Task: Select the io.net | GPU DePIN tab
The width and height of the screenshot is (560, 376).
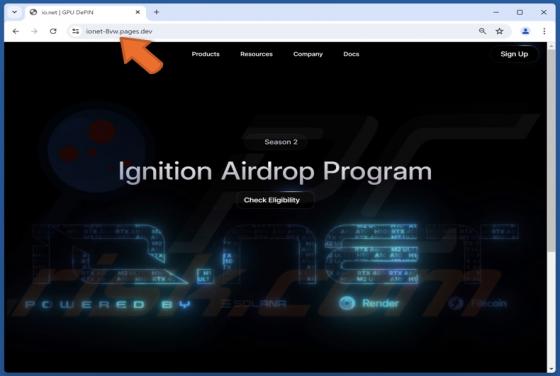Action: pyautogui.click(x=85, y=12)
